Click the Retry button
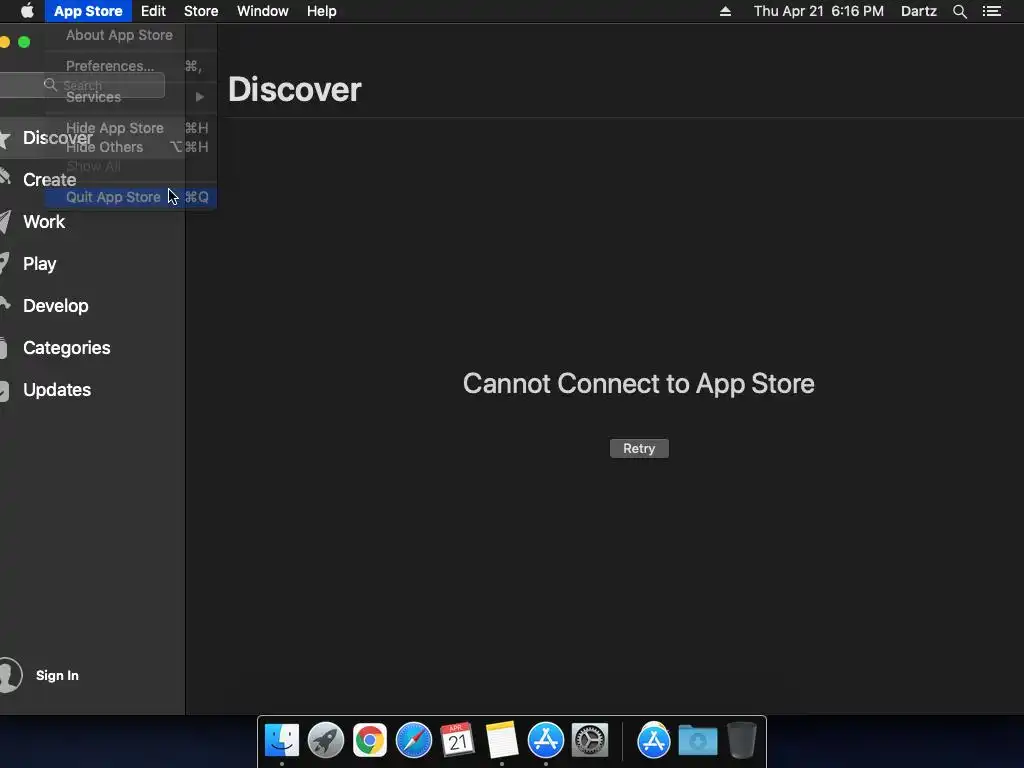The image size is (1024, 768). coord(639,449)
